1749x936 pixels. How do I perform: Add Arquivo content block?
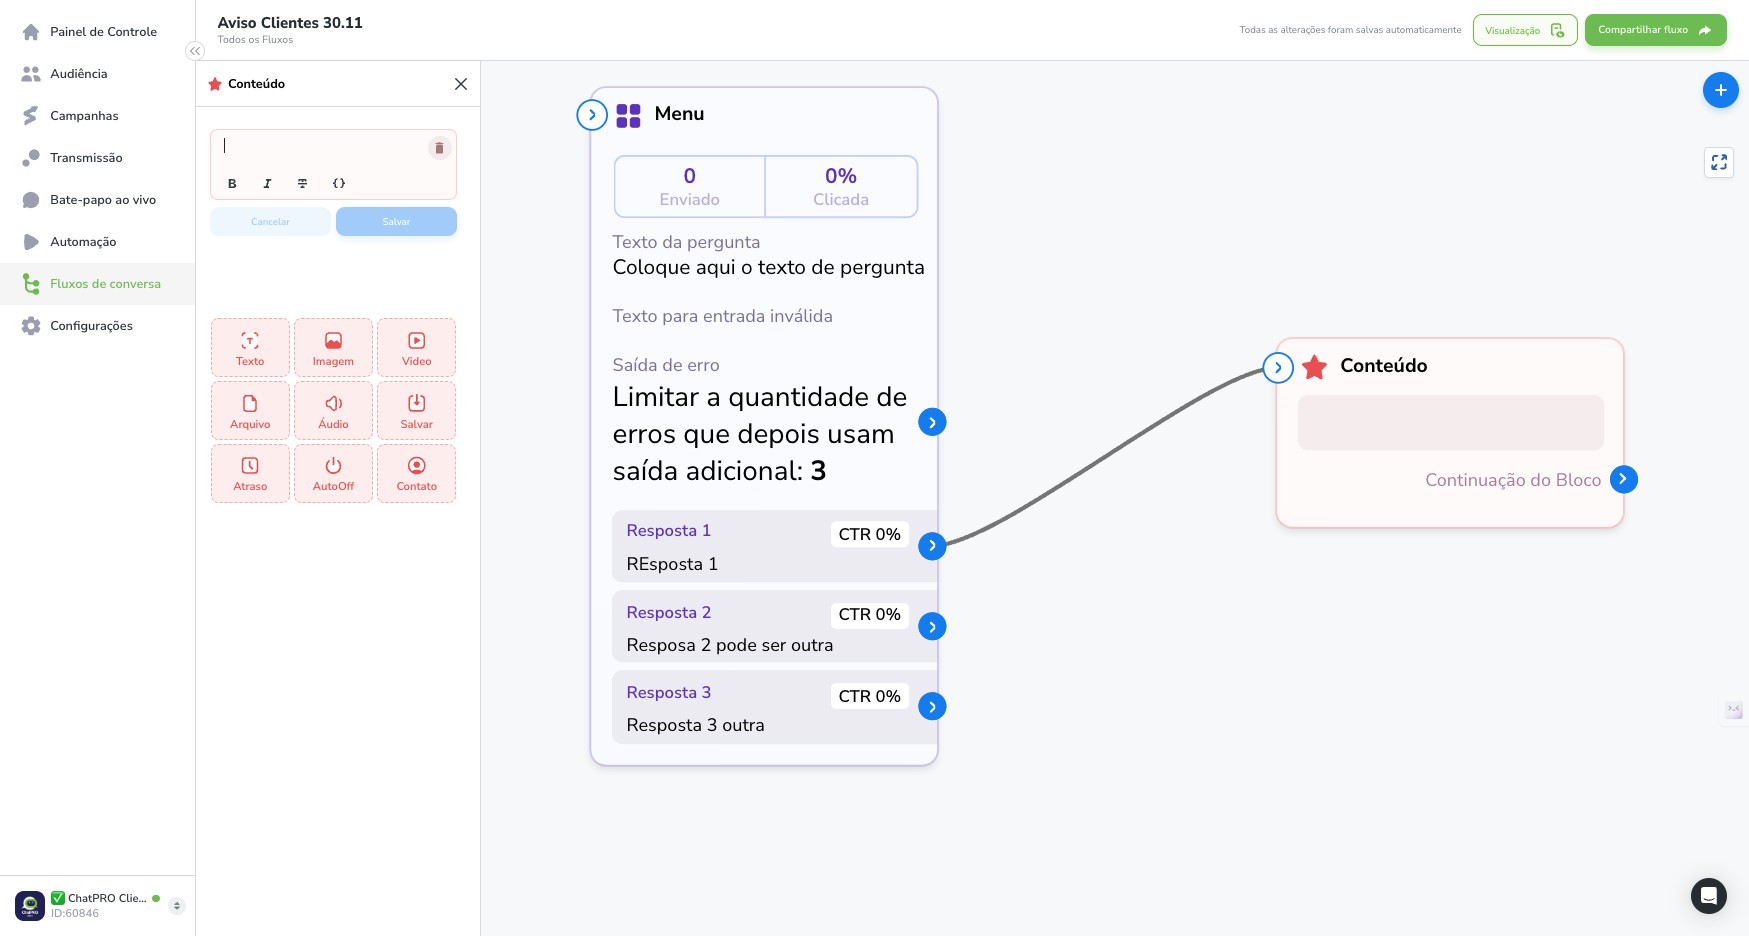pos(250,410)
